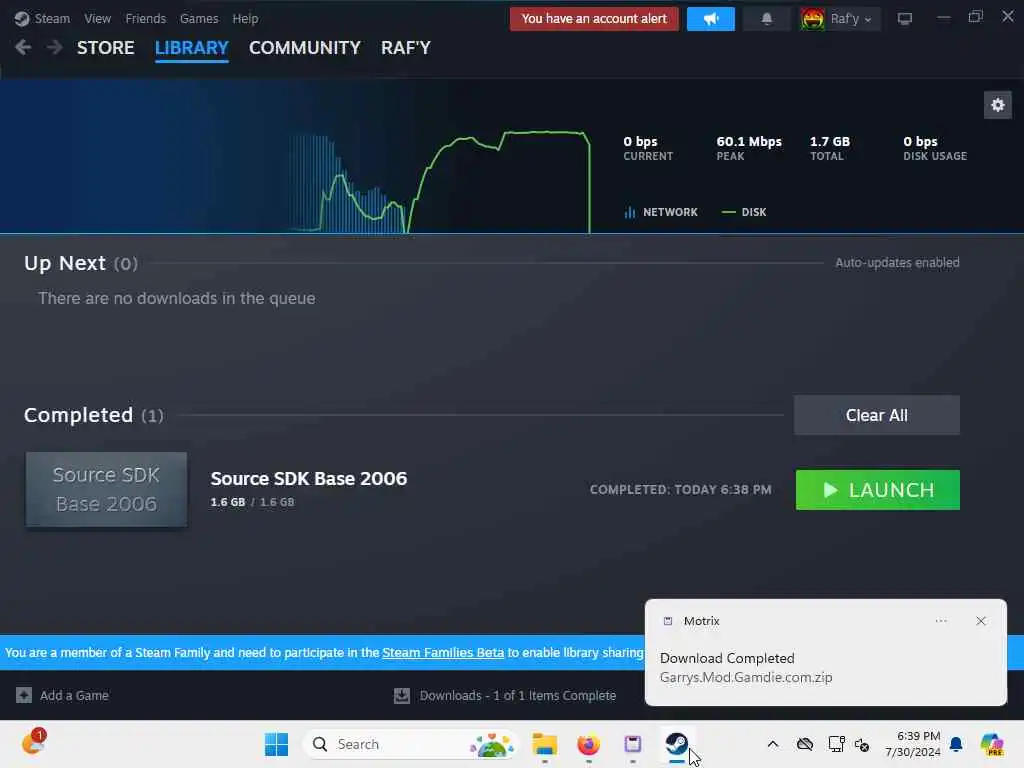The width and height of the screenshot is (1024, 768).
Task: Click the display network tray icon
Action: [x=836, y=744]
